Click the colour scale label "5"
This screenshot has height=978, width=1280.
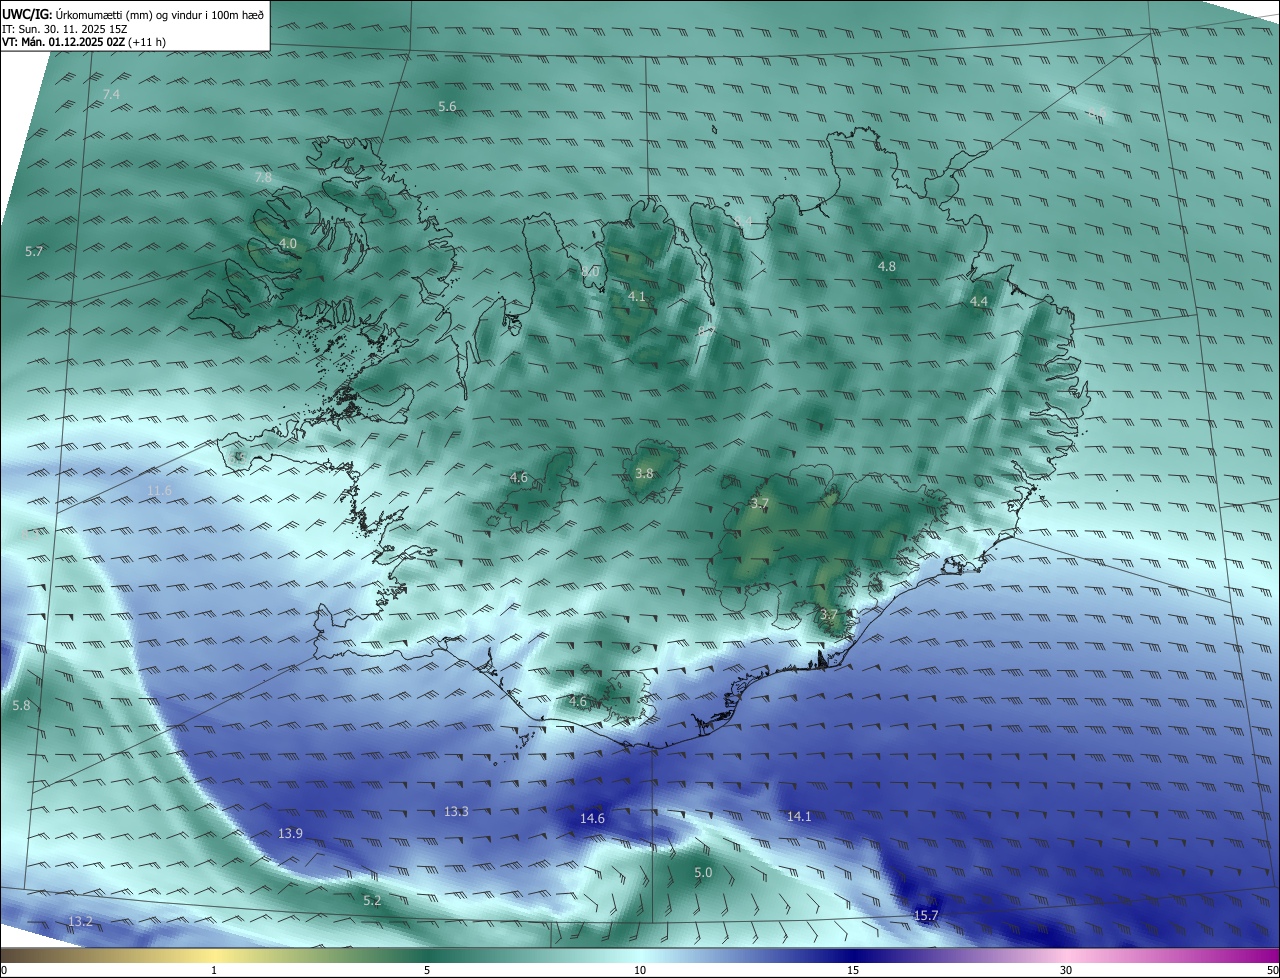pyautogui.click(x=427, y=970)
